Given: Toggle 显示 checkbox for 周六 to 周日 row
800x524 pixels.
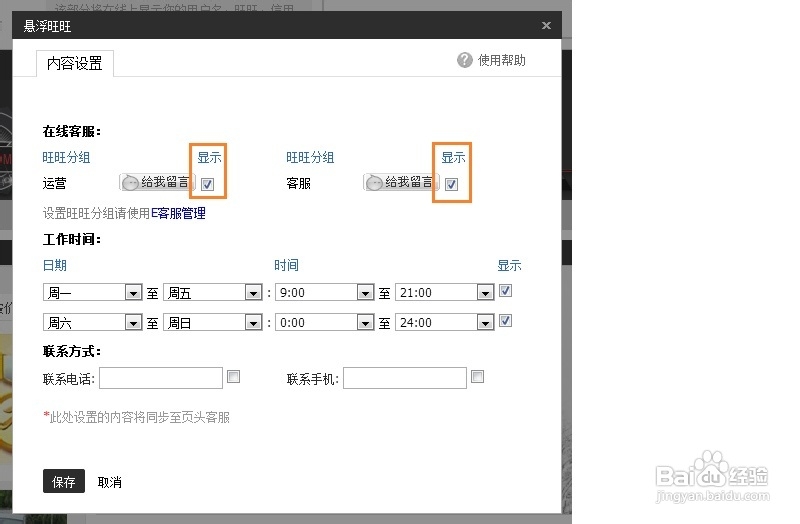Looking at the screenshot, I should (x=505, y=321).
